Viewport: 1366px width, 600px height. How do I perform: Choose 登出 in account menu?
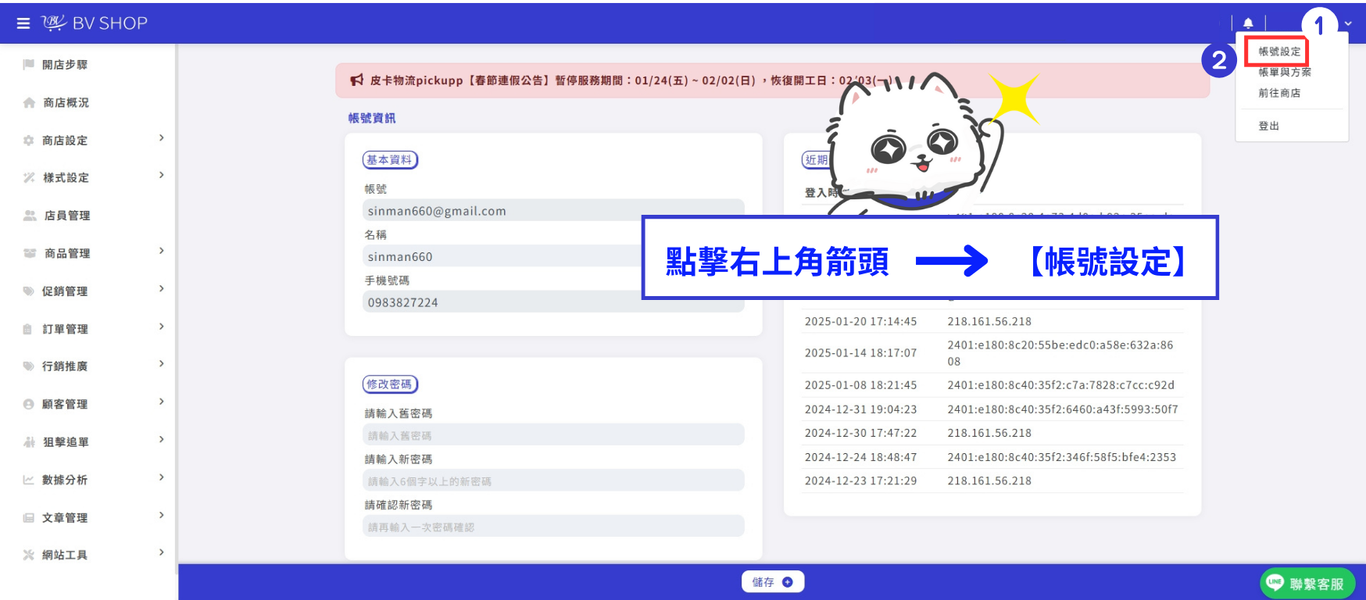pos(1268,126)
